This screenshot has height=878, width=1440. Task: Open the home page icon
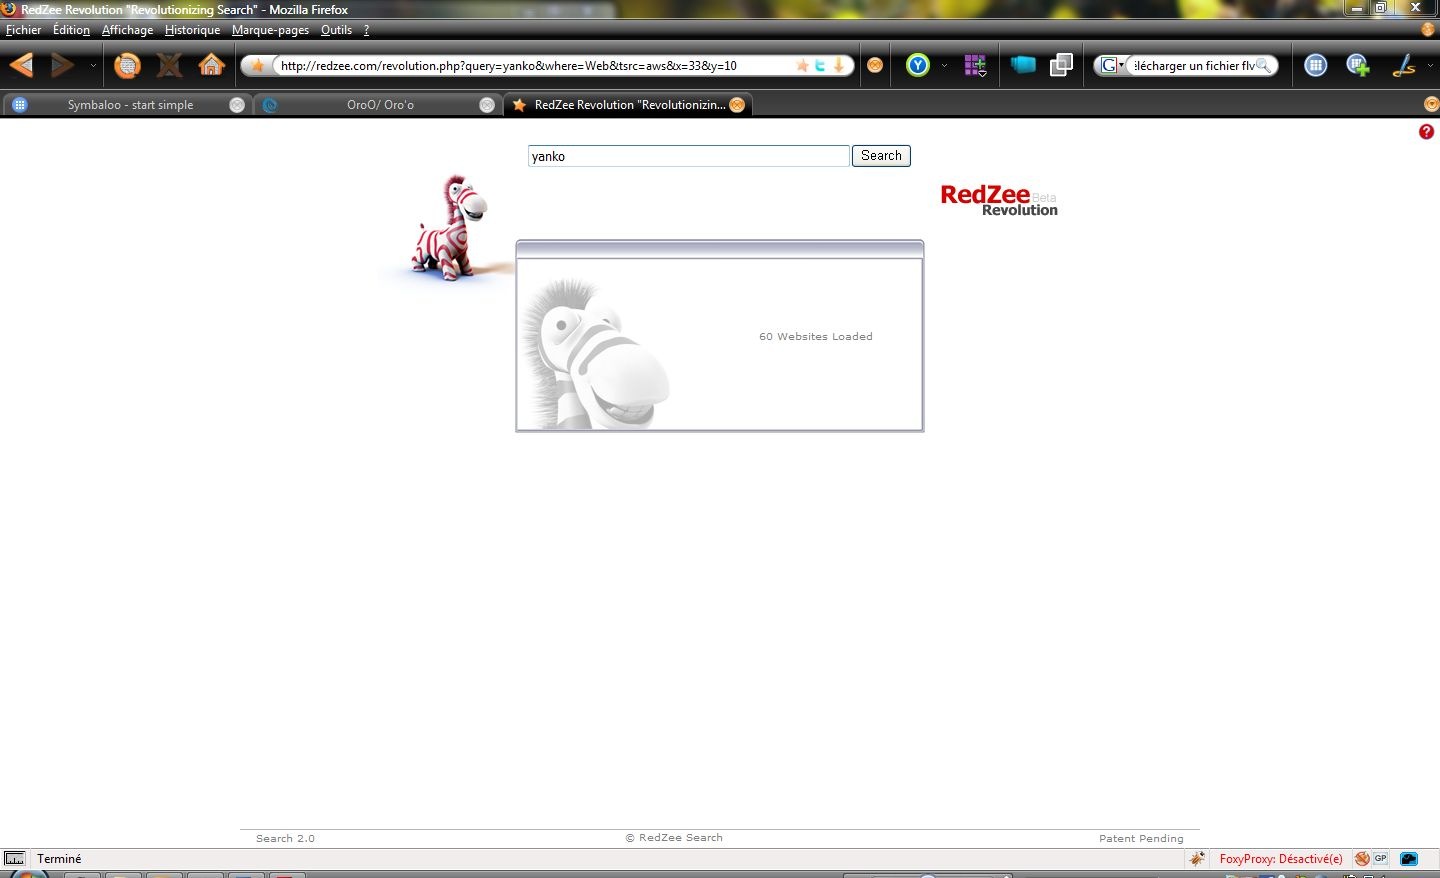point(211,65)
